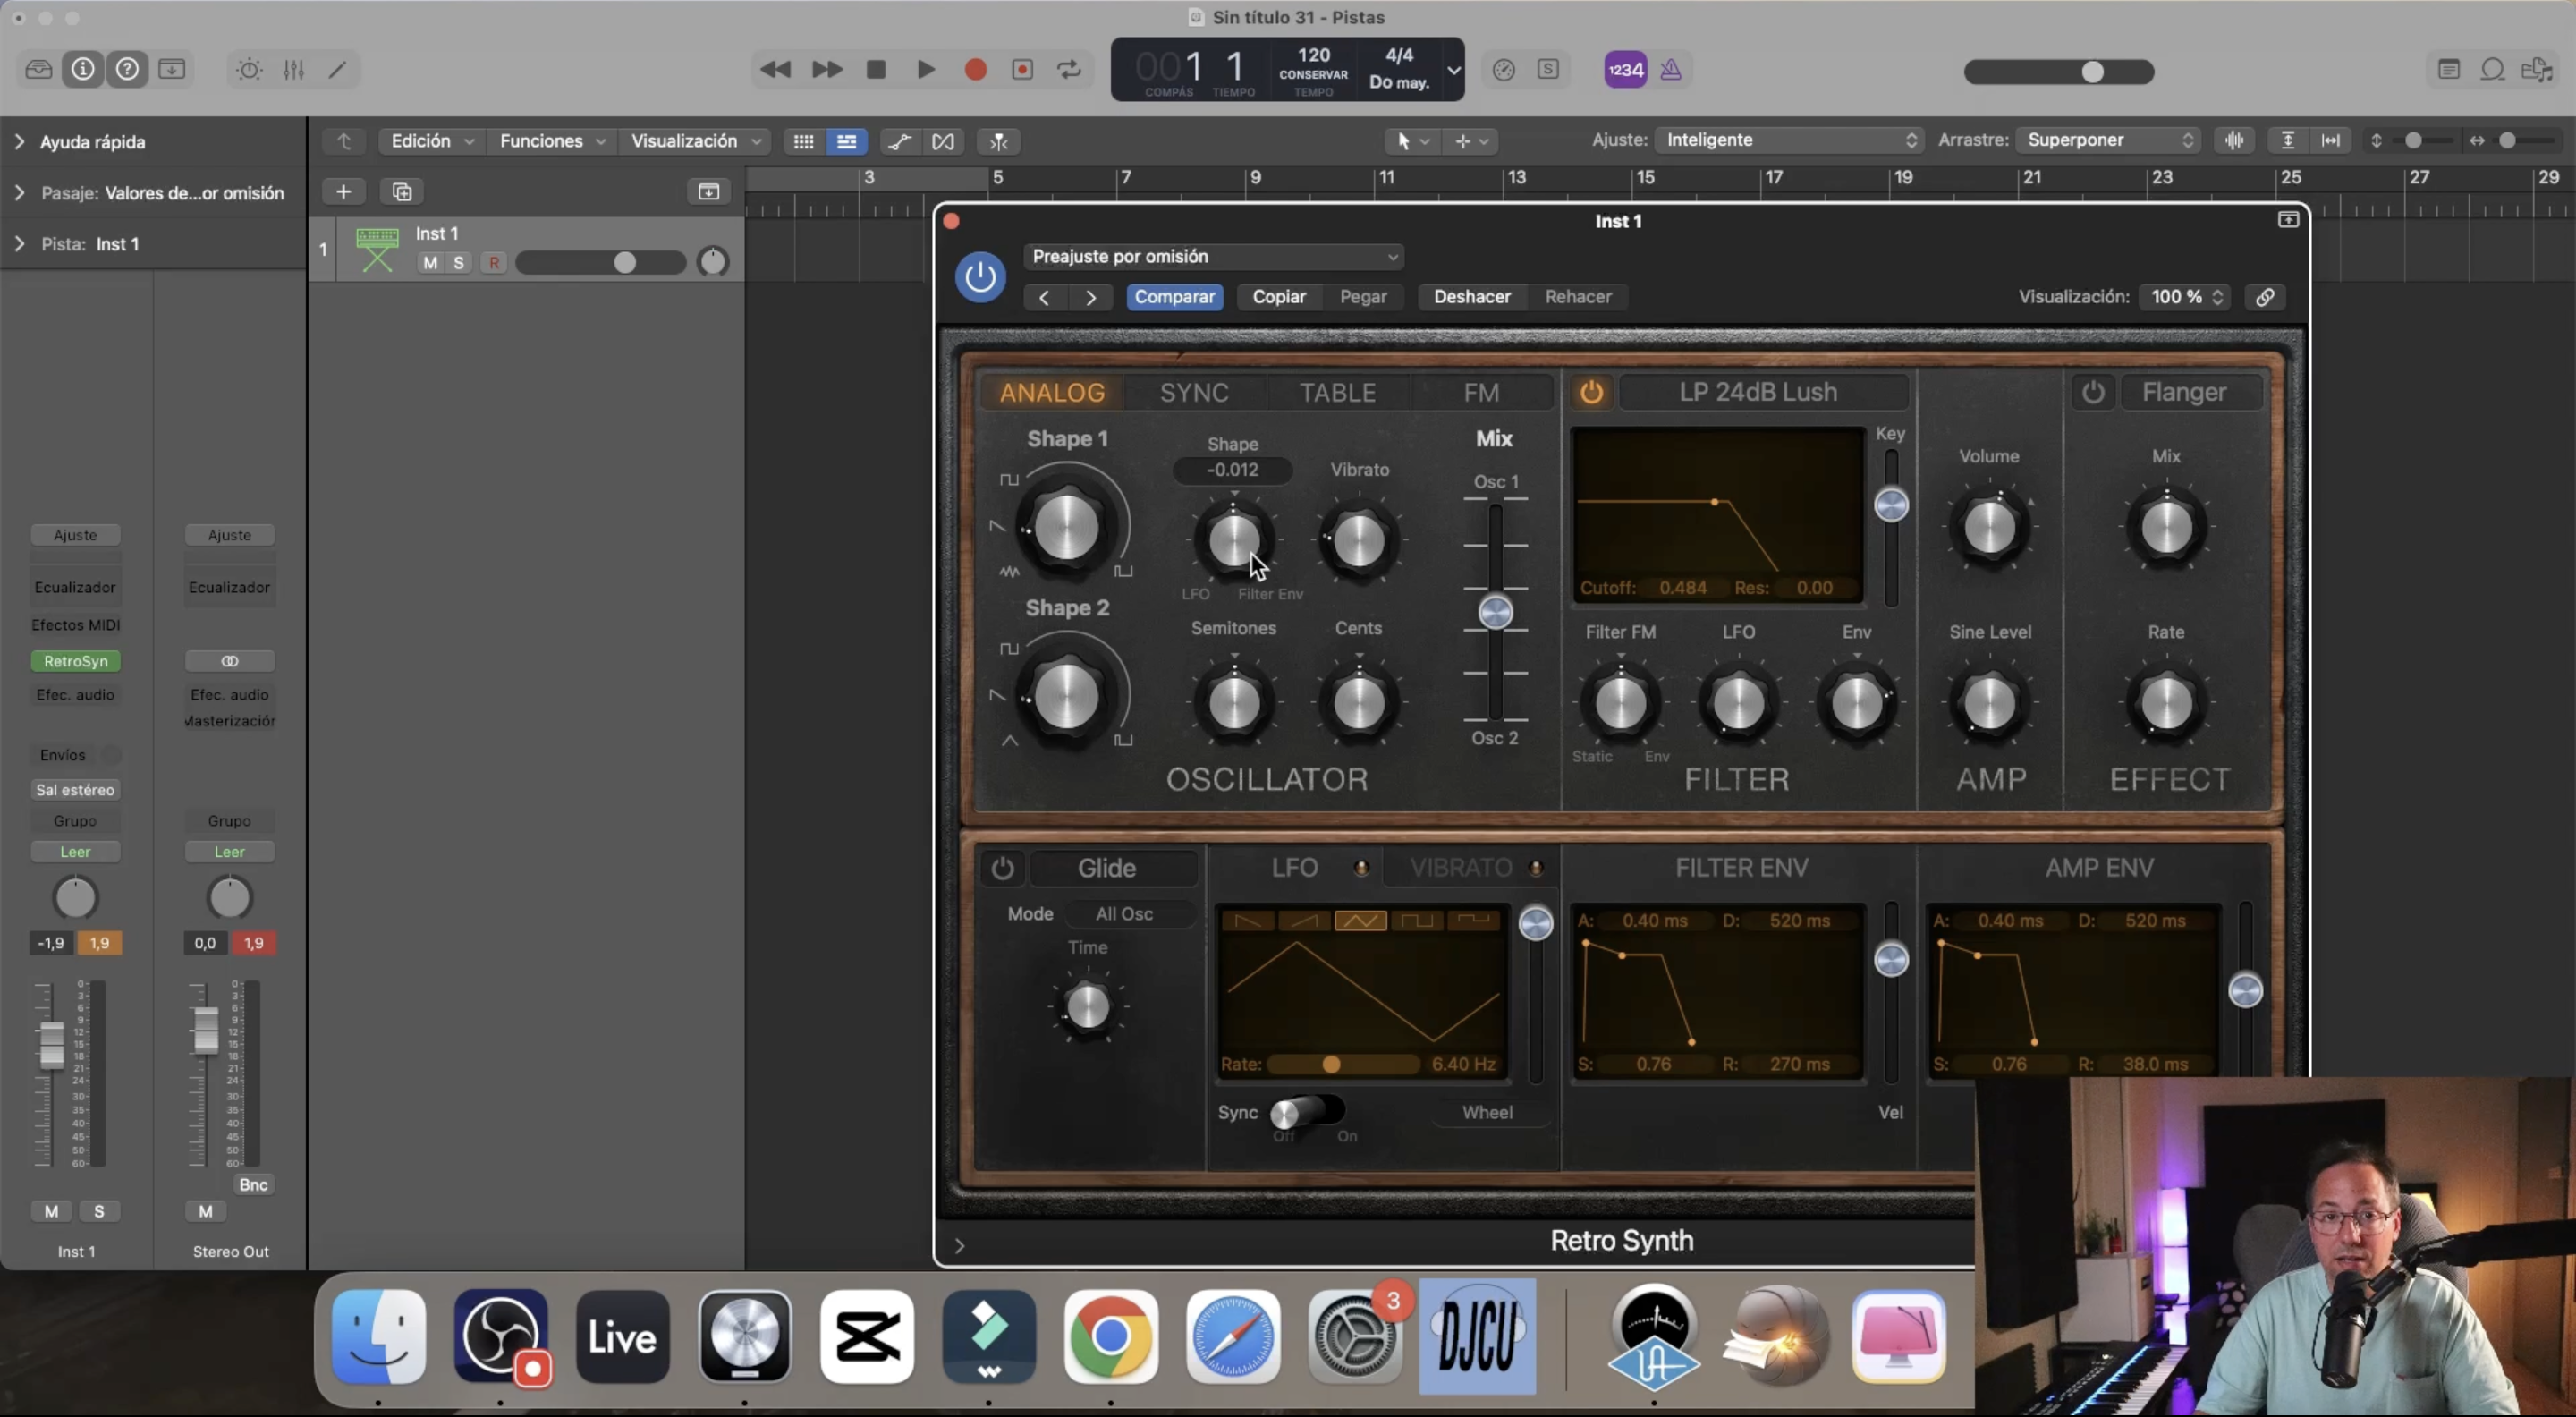The height and width of the screenshot is (1417, 2576).
Task: Open the Smart Controls dial icon
Action: tap(249, 69)
